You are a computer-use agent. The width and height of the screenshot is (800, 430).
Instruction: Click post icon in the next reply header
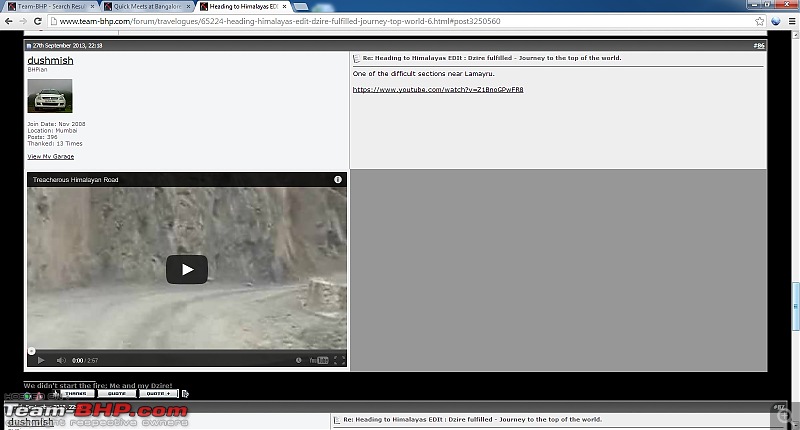point(337,420)
